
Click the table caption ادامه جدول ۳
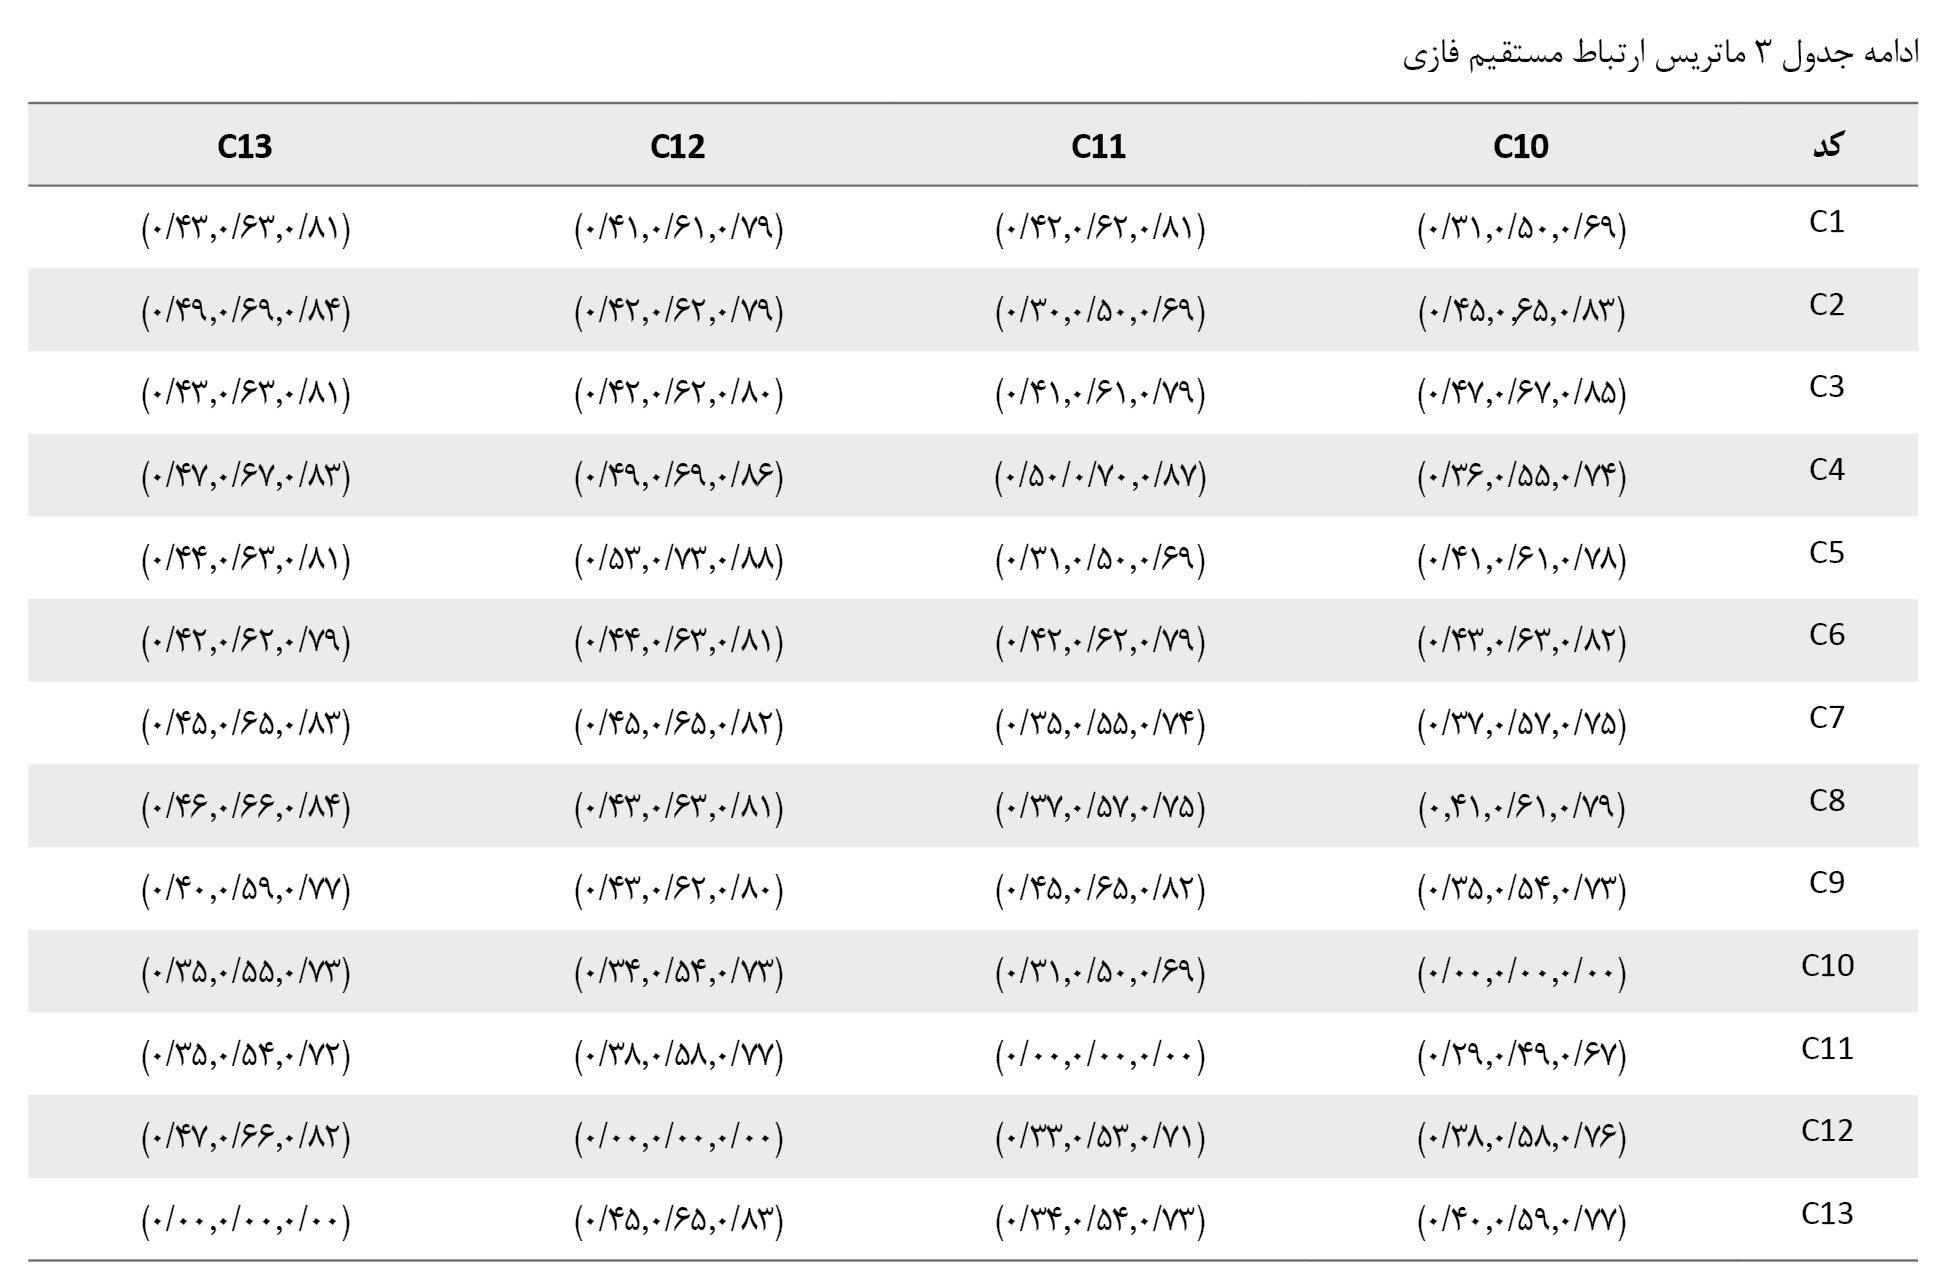pos(1832,53)
